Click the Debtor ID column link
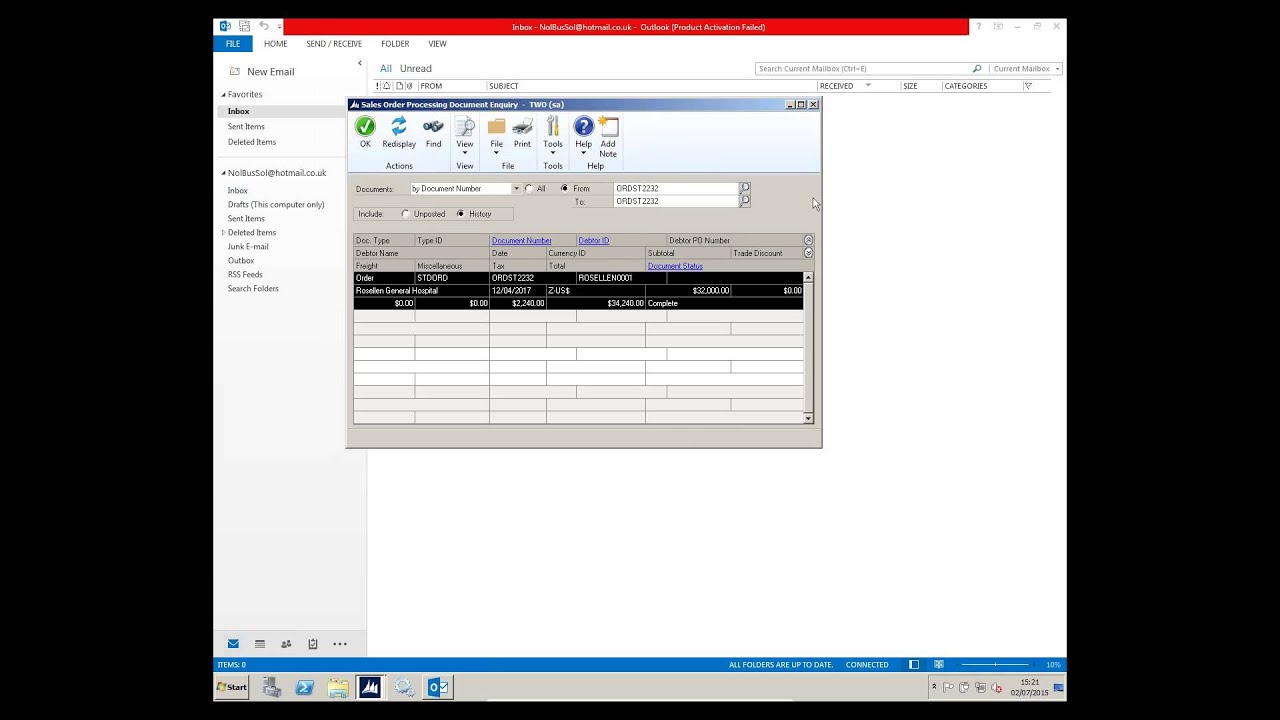This screenshot has width=1280, height=720. click(x=594, y=241)
